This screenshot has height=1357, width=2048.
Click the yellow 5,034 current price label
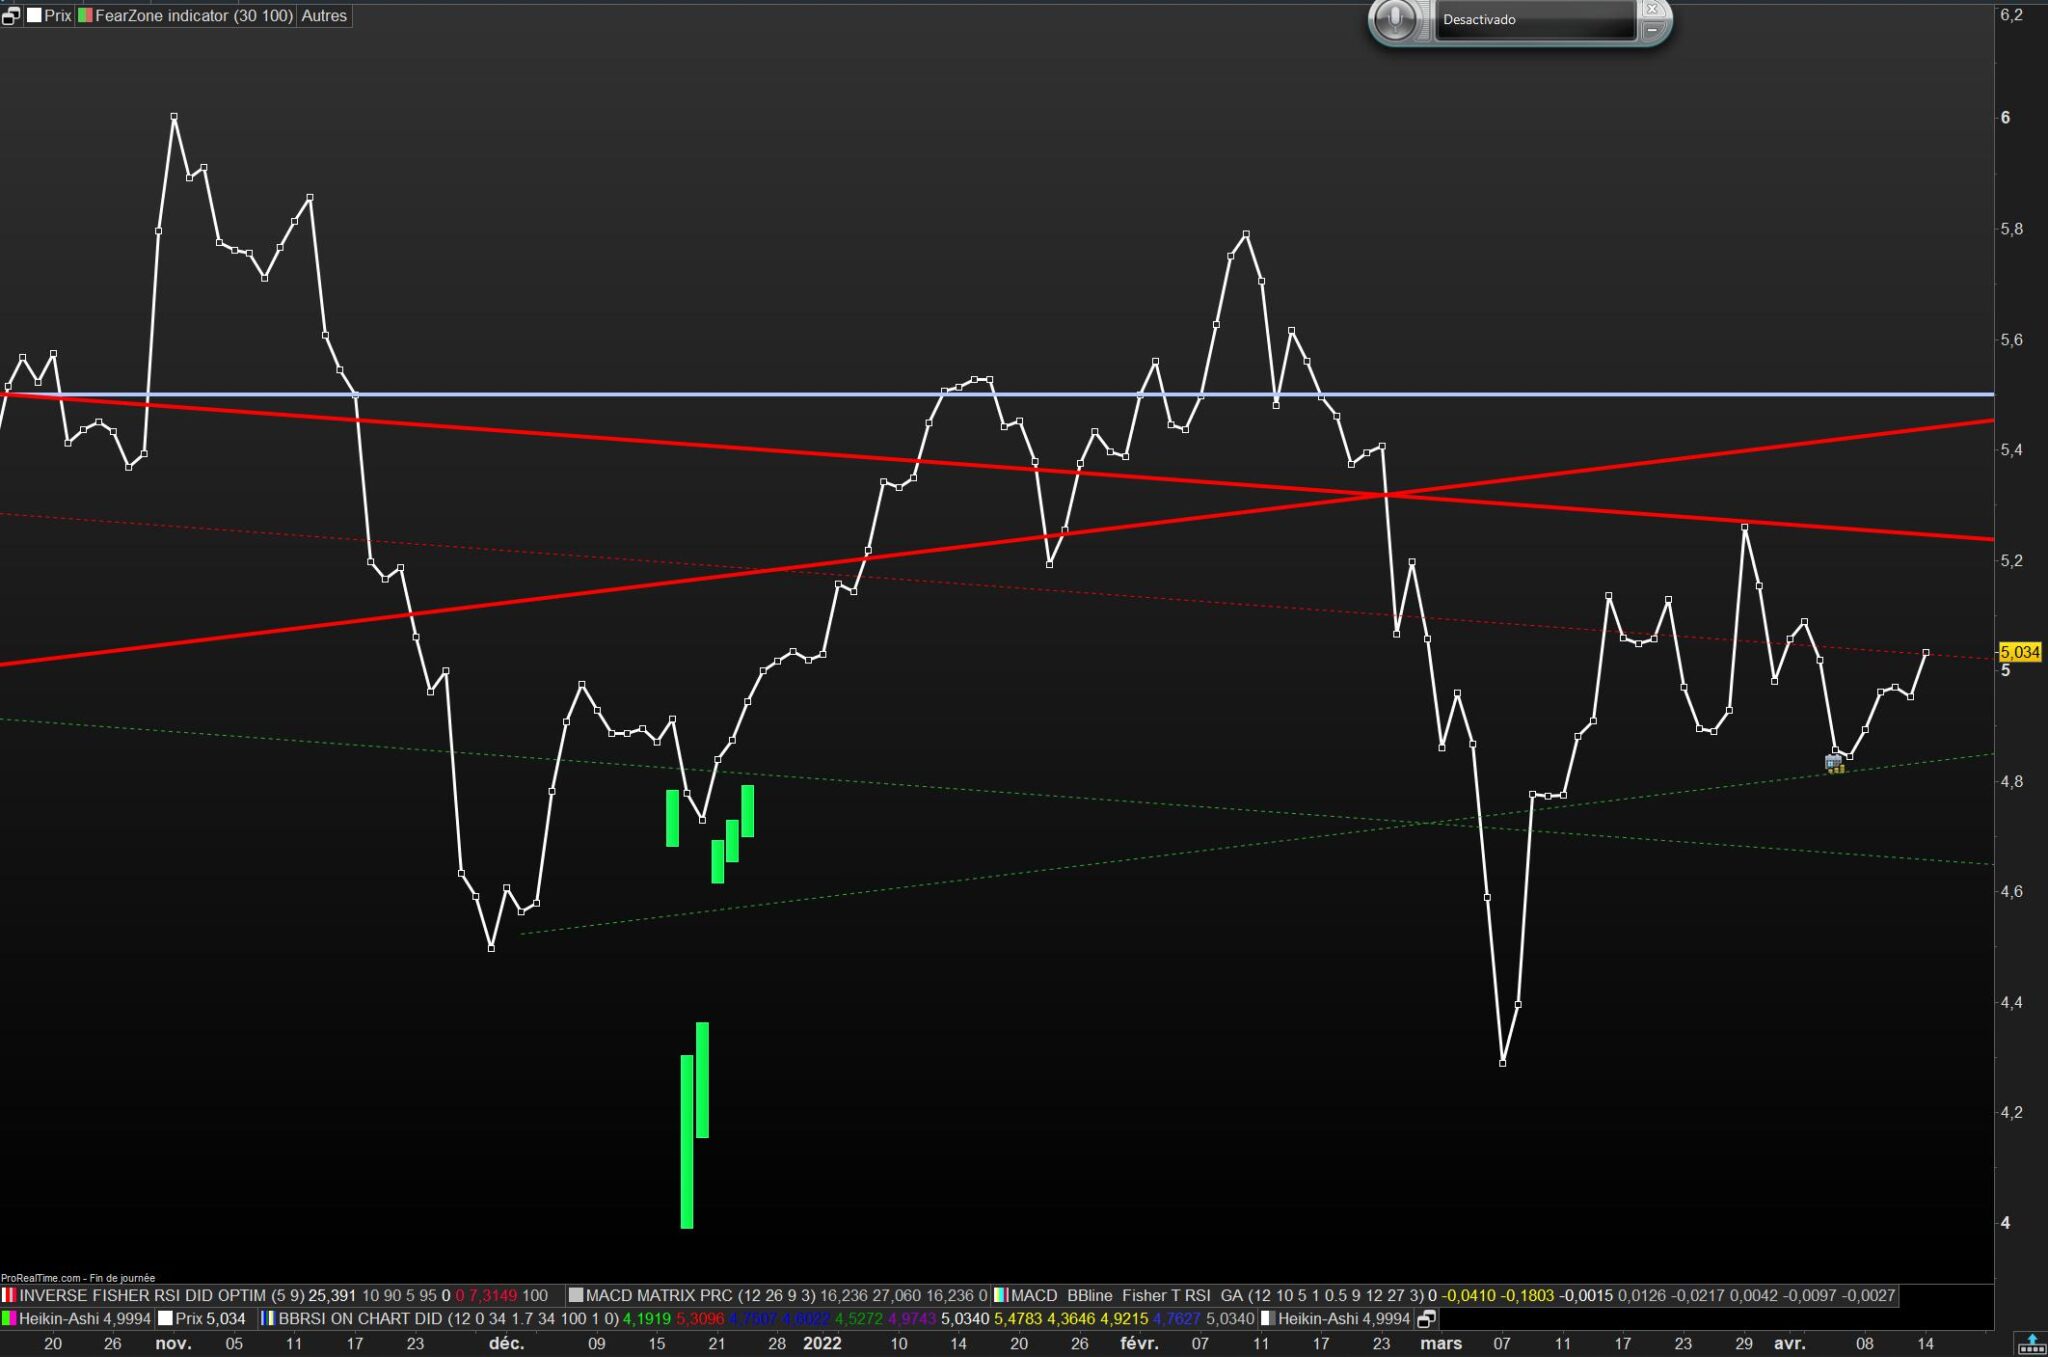(x=2019, y=652)
